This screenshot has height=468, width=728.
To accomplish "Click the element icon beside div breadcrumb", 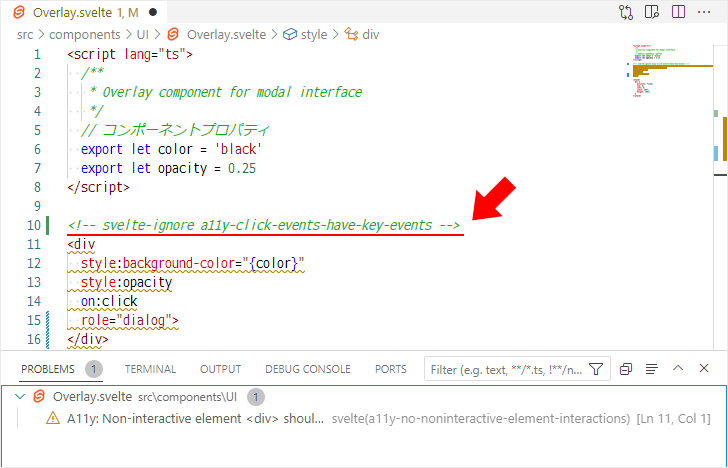I will pyautogui.click(x=351, y=35).
